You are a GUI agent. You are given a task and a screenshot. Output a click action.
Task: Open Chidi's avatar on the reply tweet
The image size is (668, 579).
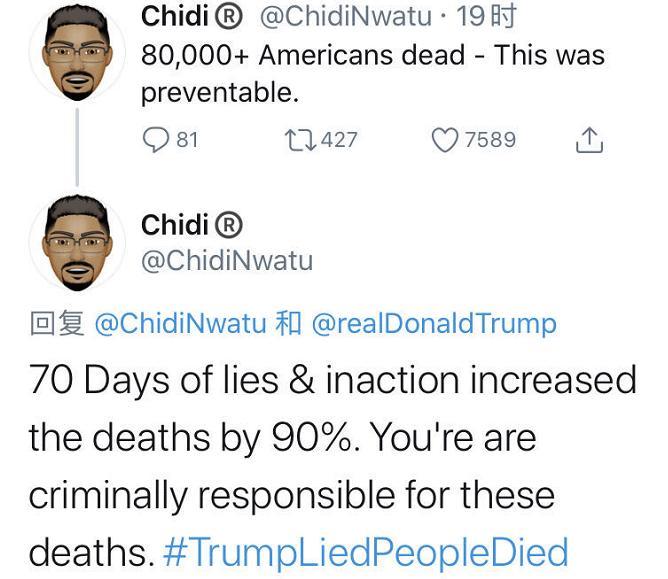pos(77,240)
